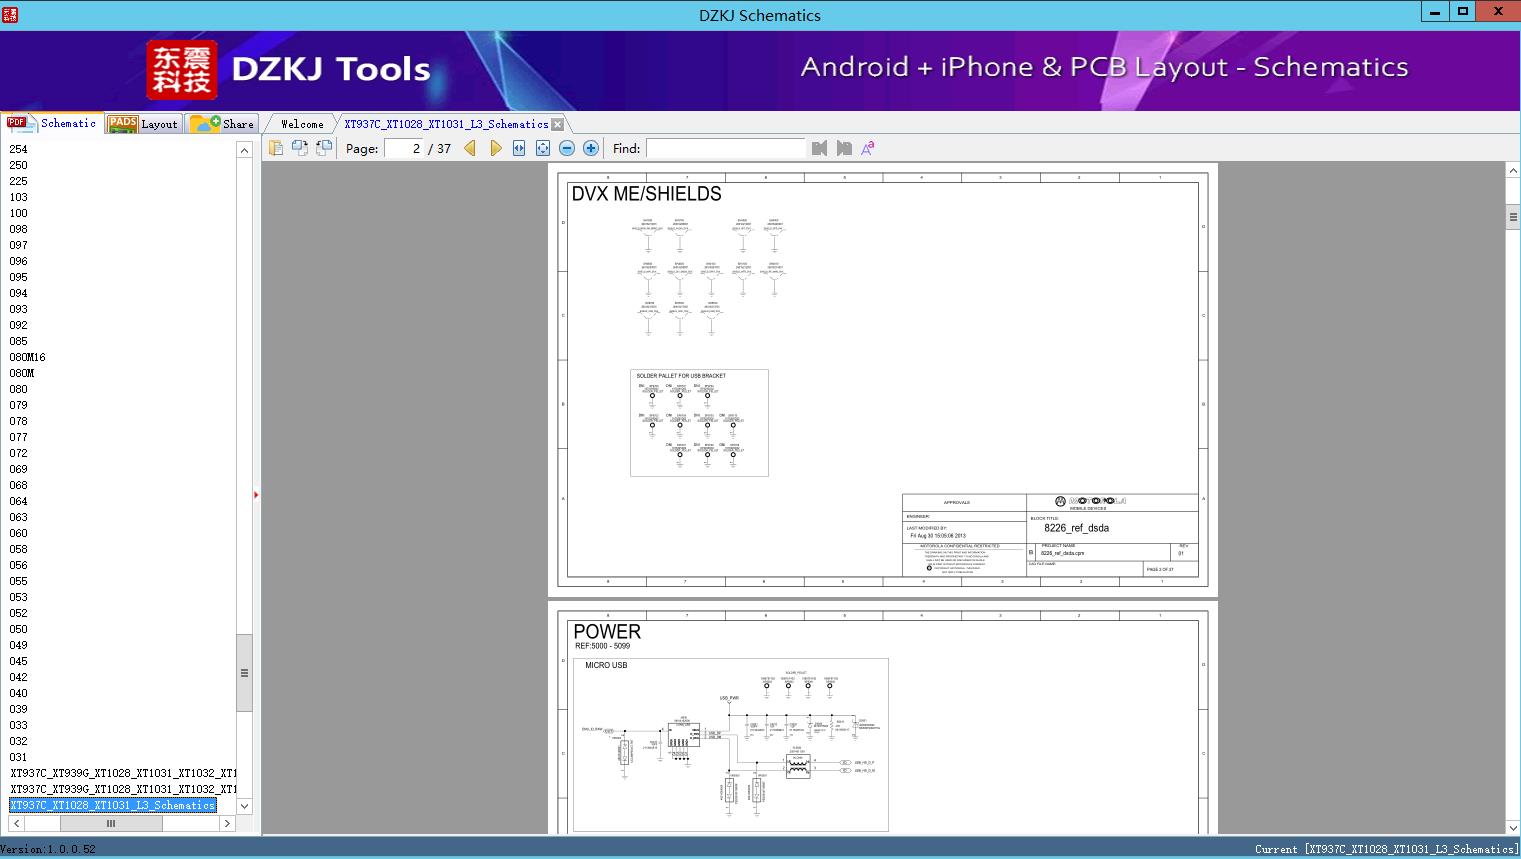Click the fit width icon
The height and width of the screenshot is (859, 1521).
click(519, 148)
